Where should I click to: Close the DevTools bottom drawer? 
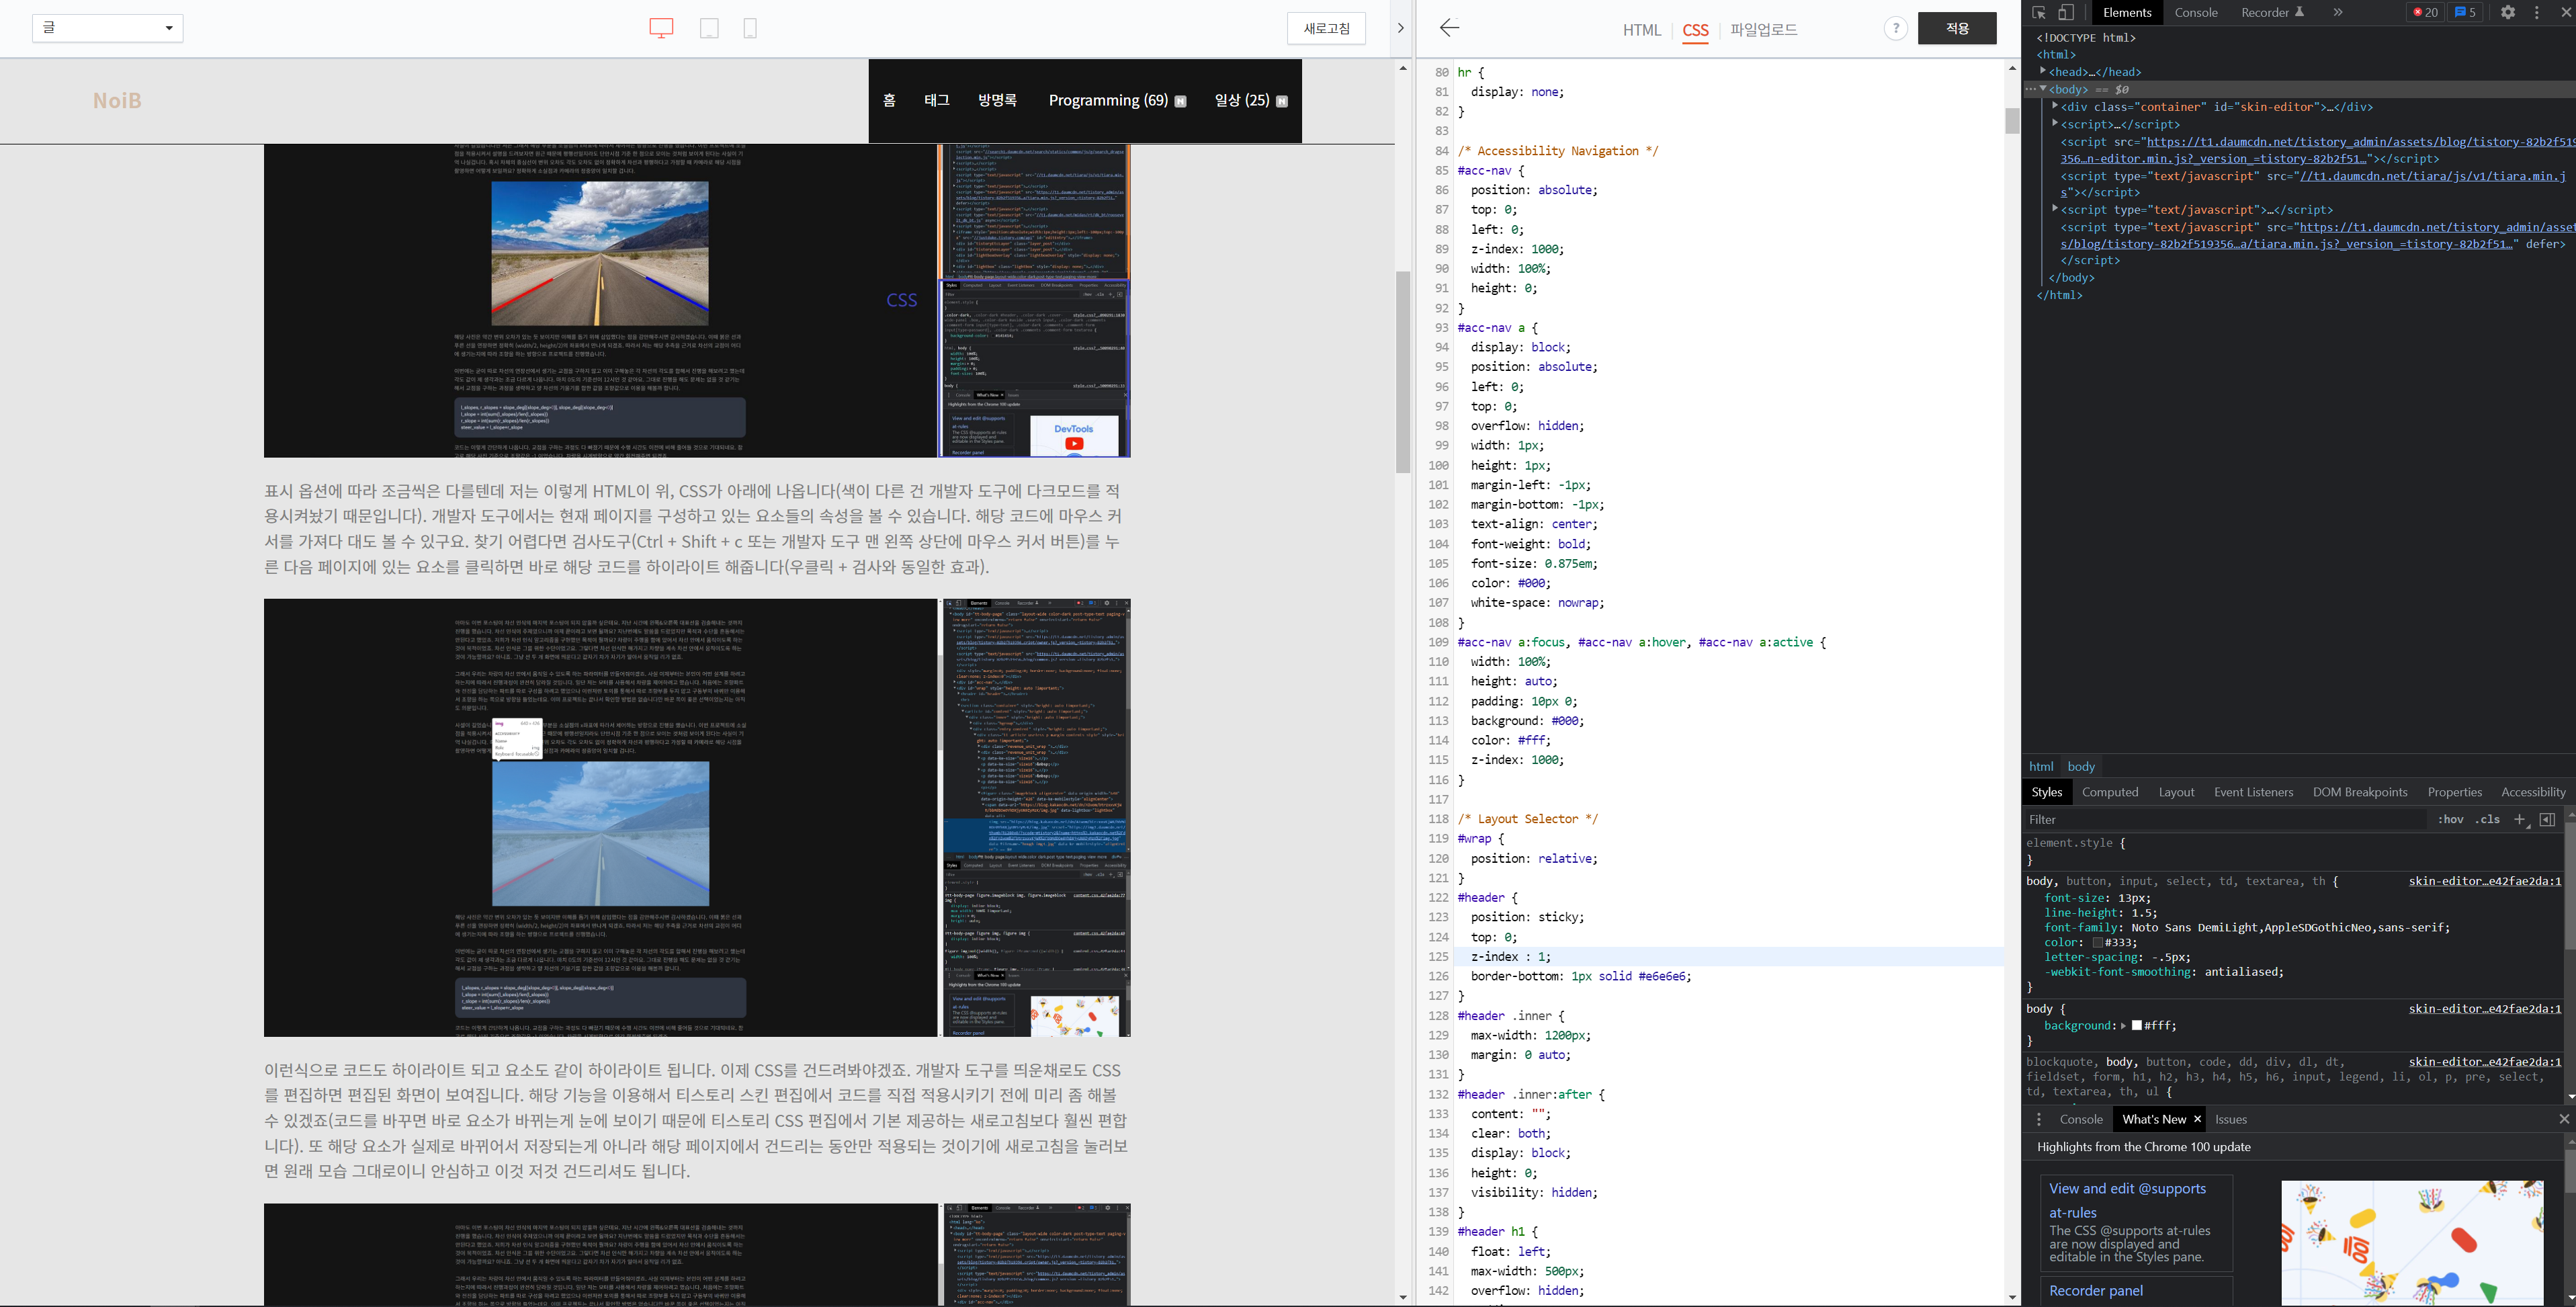(2564, 1119)
